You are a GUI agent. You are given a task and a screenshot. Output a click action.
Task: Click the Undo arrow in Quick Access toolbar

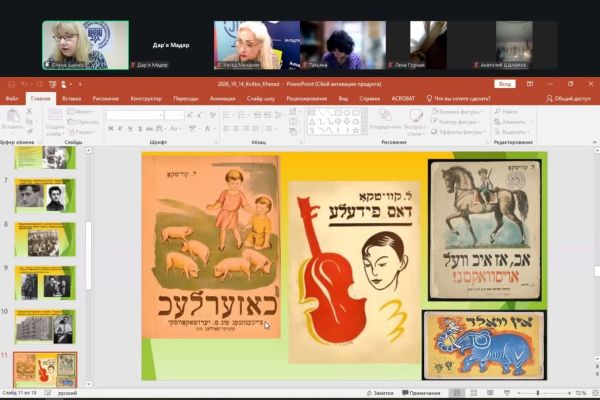pos(24,84)
